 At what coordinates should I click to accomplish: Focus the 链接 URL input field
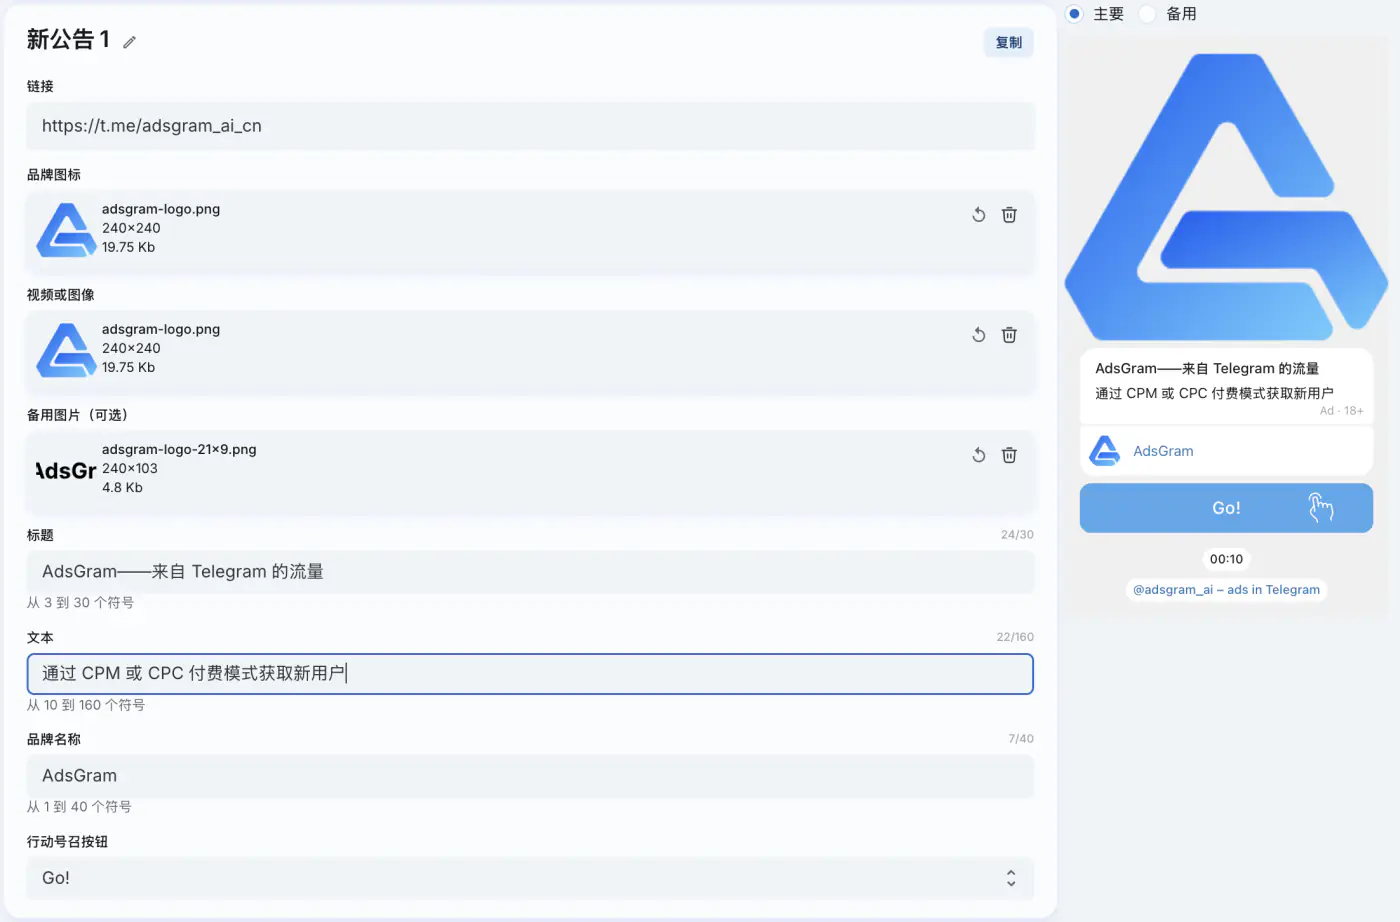point(530,126)
